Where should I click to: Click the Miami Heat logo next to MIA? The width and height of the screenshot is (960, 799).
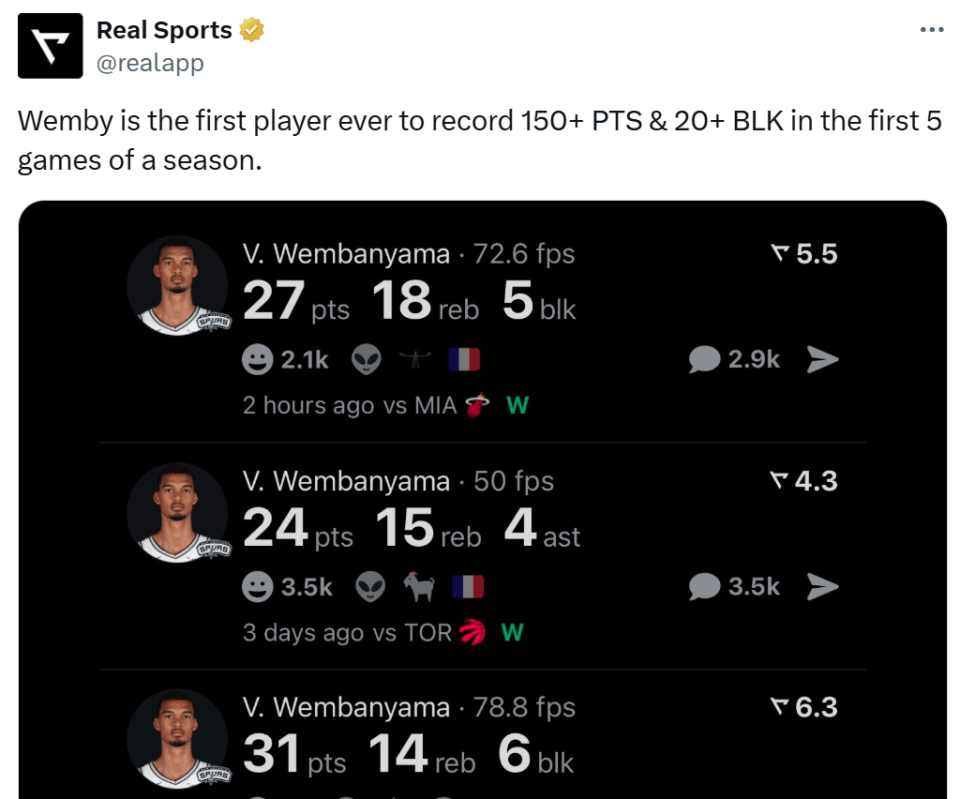click(x=477, y=405)
